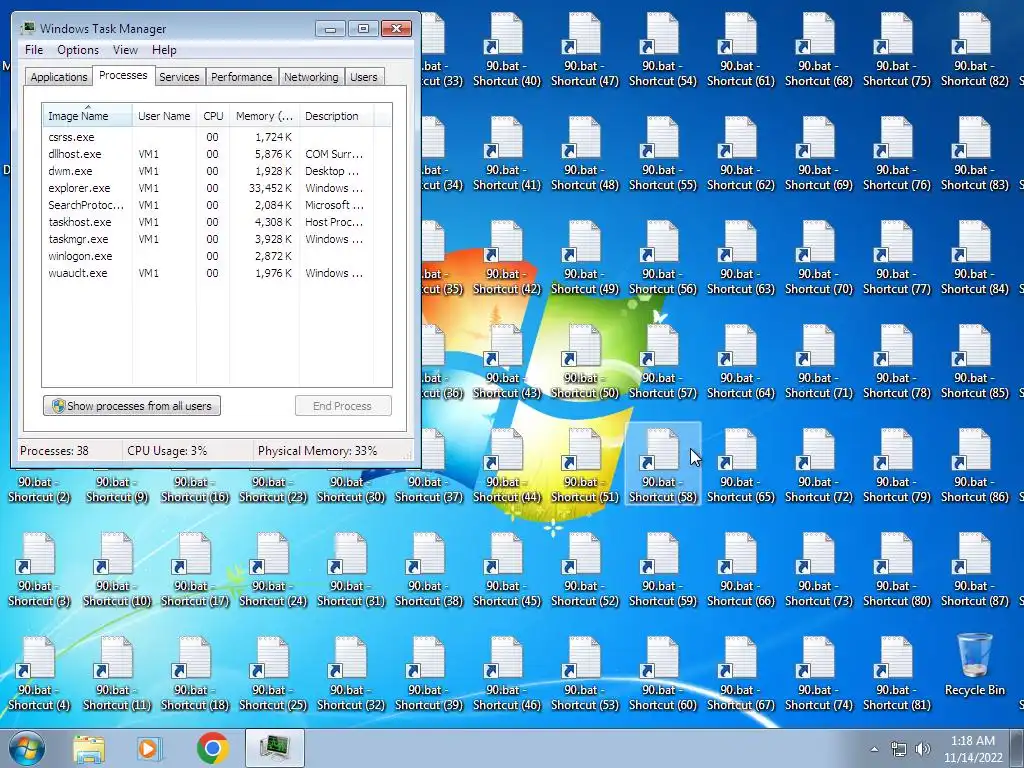Select desktop icon 90.bat Shortcut (32)
Image resolution: width=1024 pixels, height=768 pixels.
(x=351, y=674)
